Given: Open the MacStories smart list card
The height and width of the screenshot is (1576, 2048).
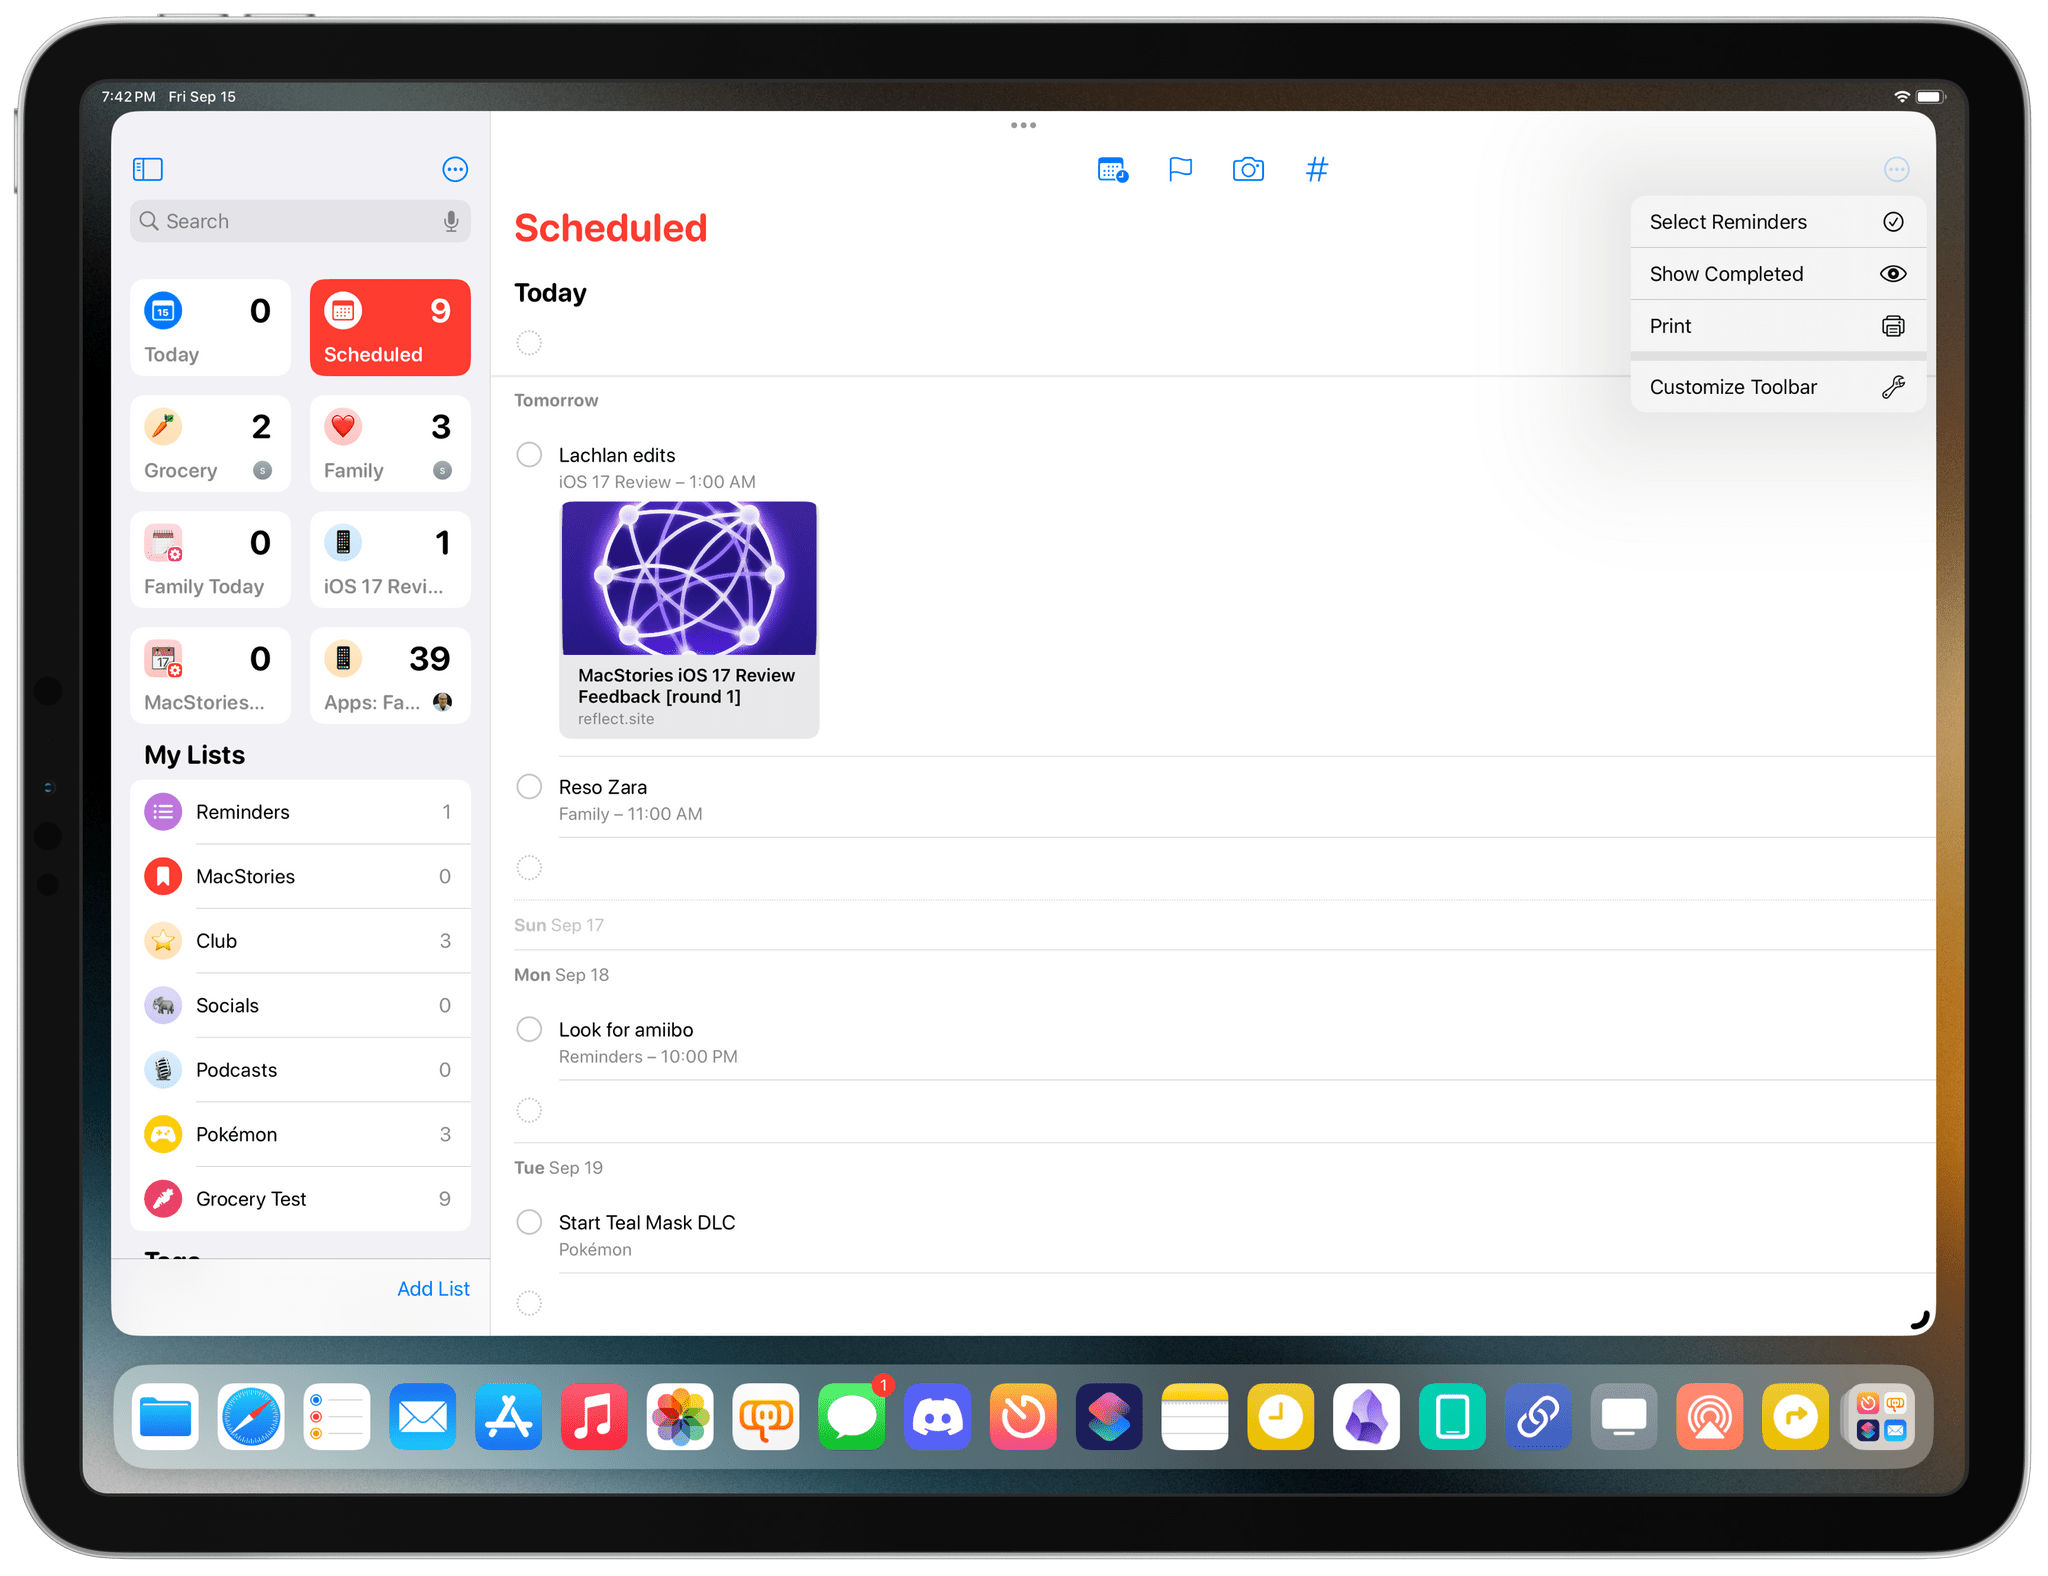Looking at the screenshot, I should point(210,676).
